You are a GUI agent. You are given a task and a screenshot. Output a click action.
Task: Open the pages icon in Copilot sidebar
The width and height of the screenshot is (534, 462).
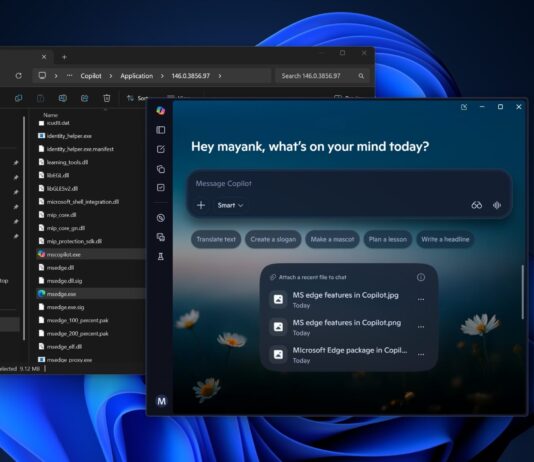pos(161,169)
